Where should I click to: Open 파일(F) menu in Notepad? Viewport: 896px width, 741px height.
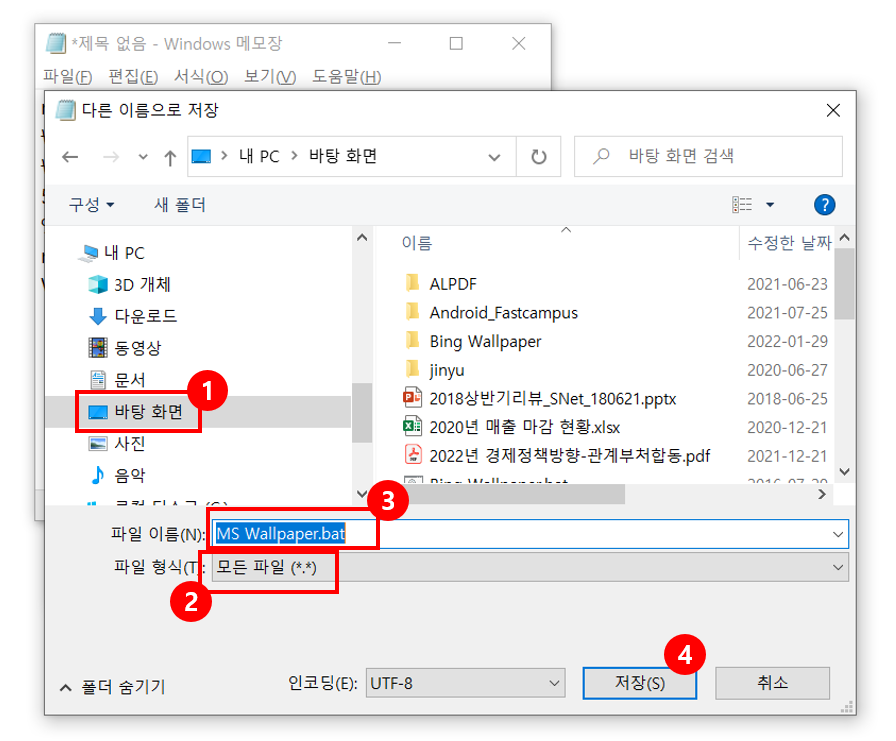pyautogui.click(x=67, y=76)
